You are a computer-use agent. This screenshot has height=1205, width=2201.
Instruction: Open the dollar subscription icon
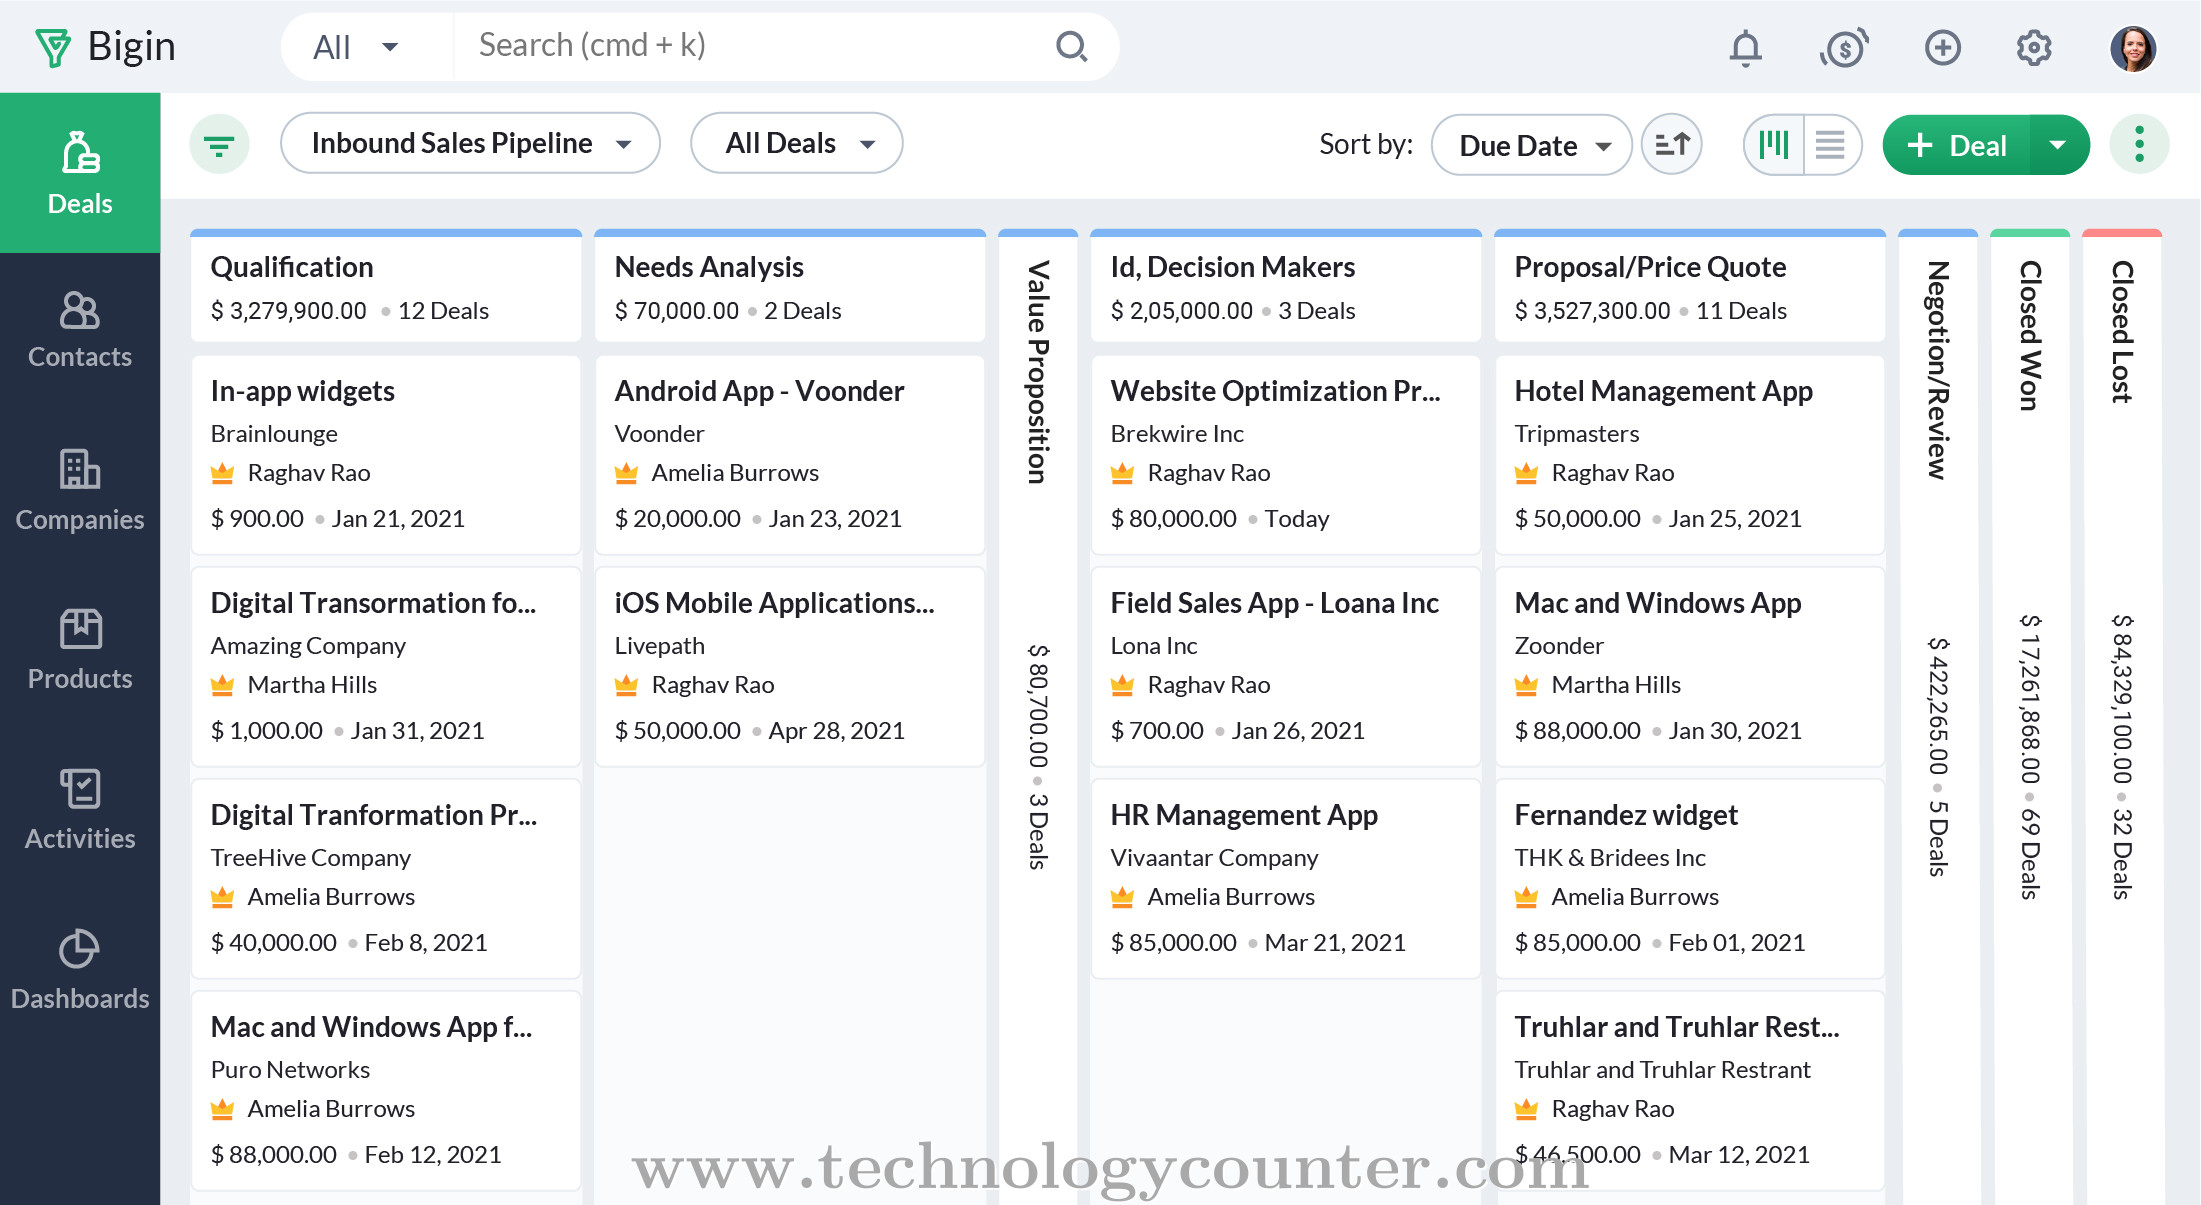click(x=1844, y=48)
